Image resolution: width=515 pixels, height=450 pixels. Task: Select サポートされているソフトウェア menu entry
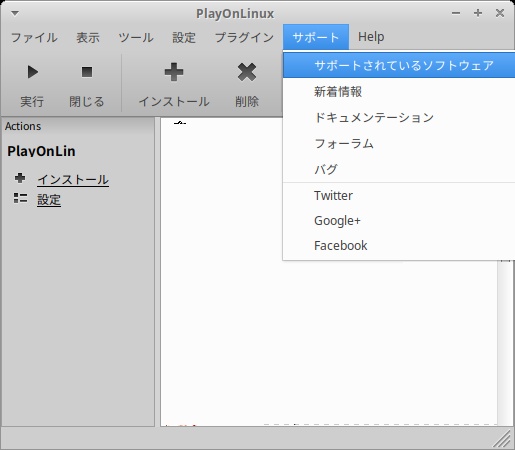click(x=399, y=65)
